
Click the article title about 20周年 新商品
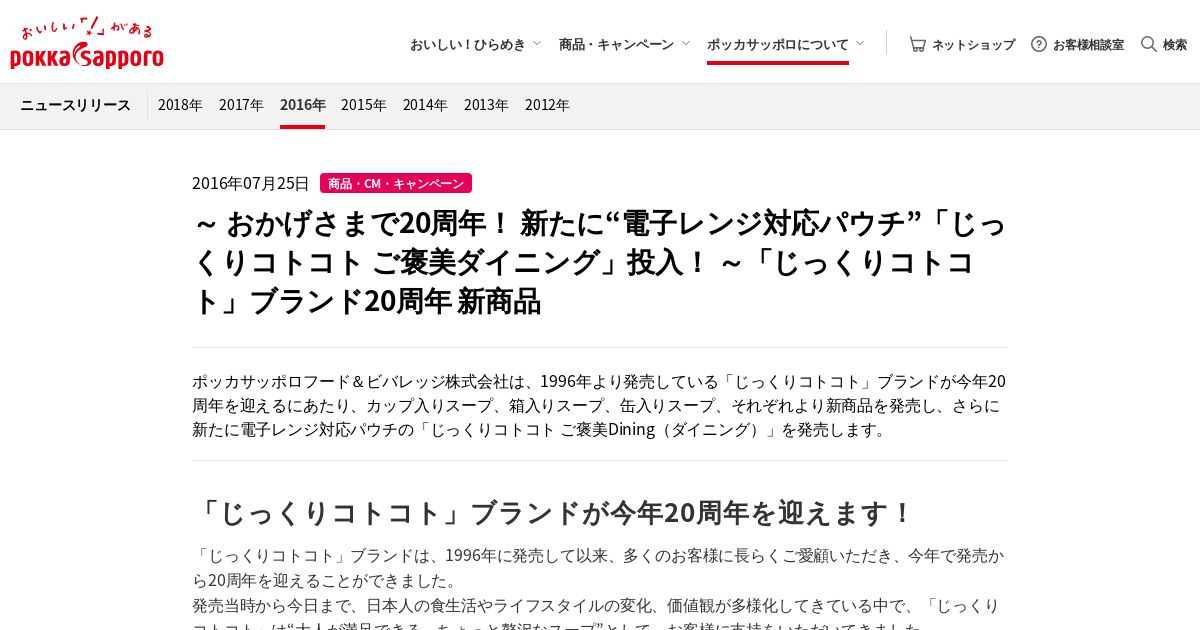pos(599,261)
